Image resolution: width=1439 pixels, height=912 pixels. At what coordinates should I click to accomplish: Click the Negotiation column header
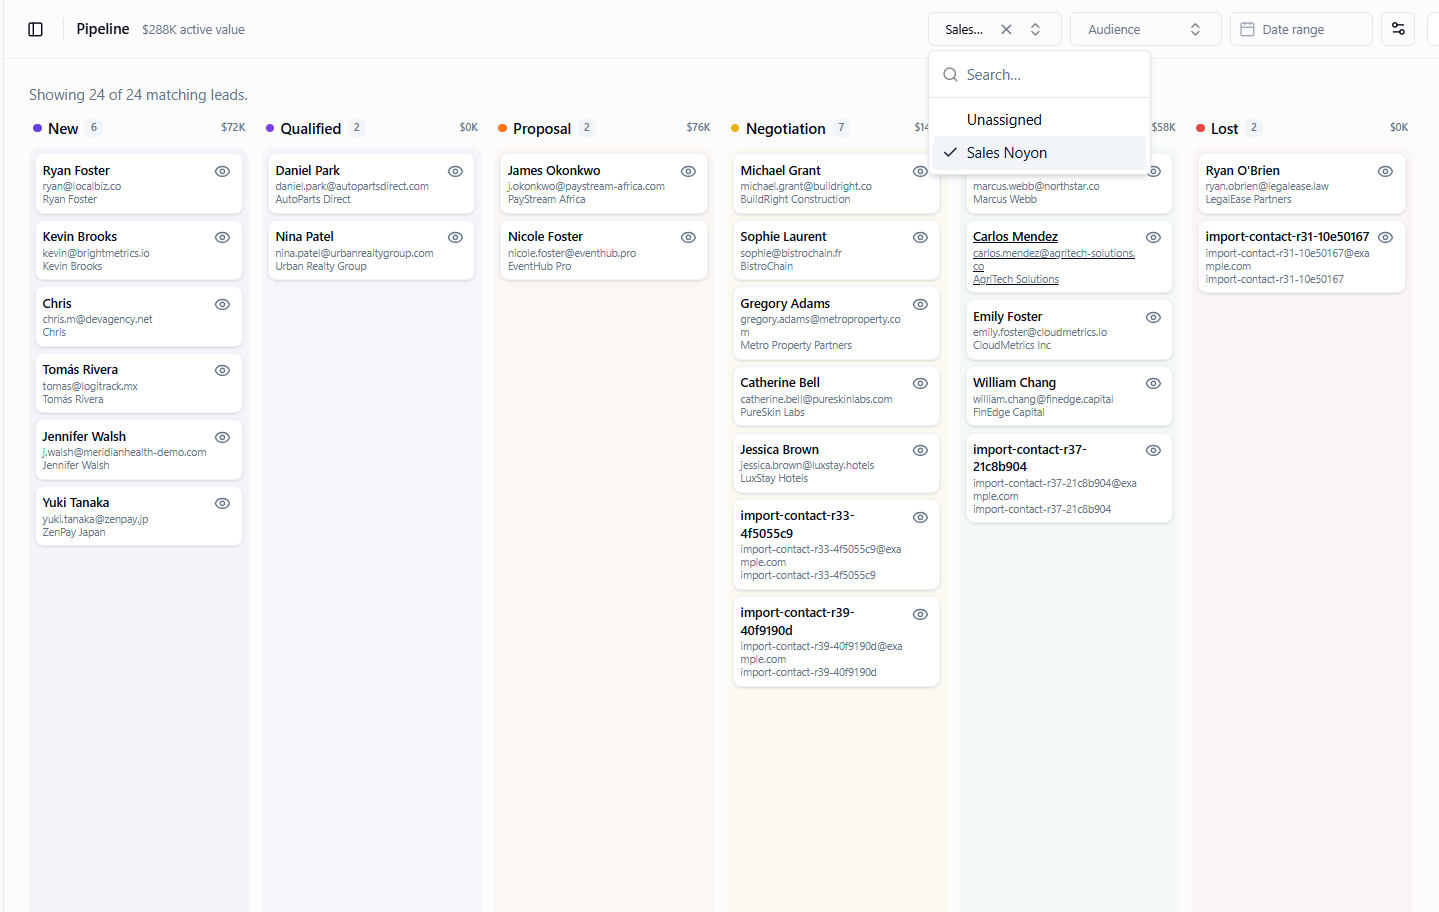[786, 129]
